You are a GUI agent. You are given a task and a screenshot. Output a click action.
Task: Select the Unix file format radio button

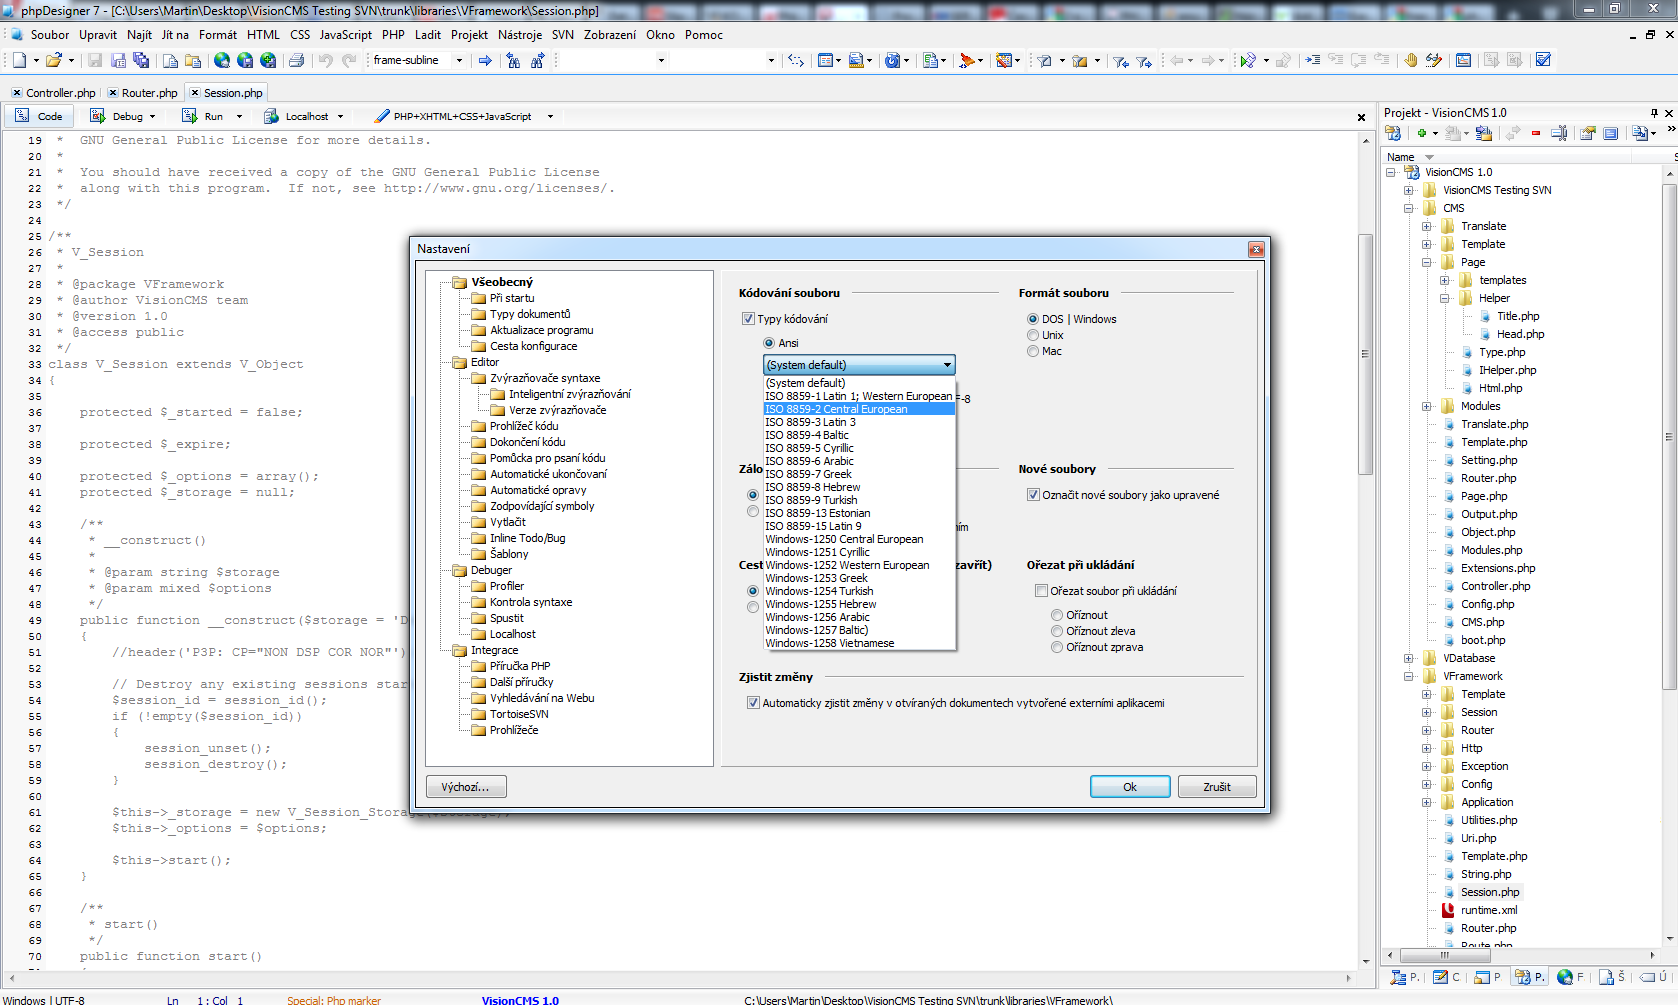click(x=1033, y=335)
